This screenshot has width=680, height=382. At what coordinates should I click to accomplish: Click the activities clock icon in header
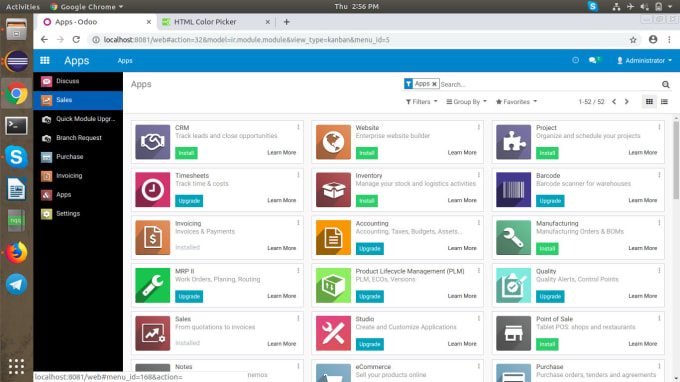[575, 60]
